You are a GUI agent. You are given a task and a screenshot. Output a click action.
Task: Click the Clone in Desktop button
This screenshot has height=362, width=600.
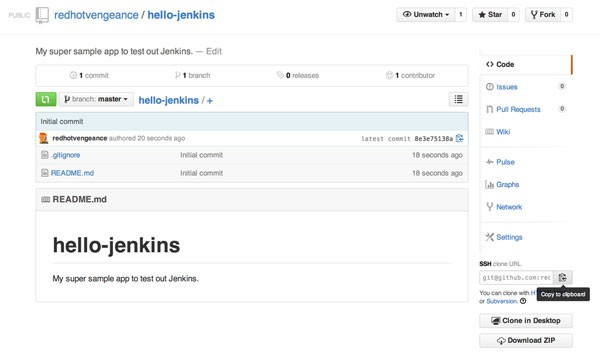coord(526,321)
